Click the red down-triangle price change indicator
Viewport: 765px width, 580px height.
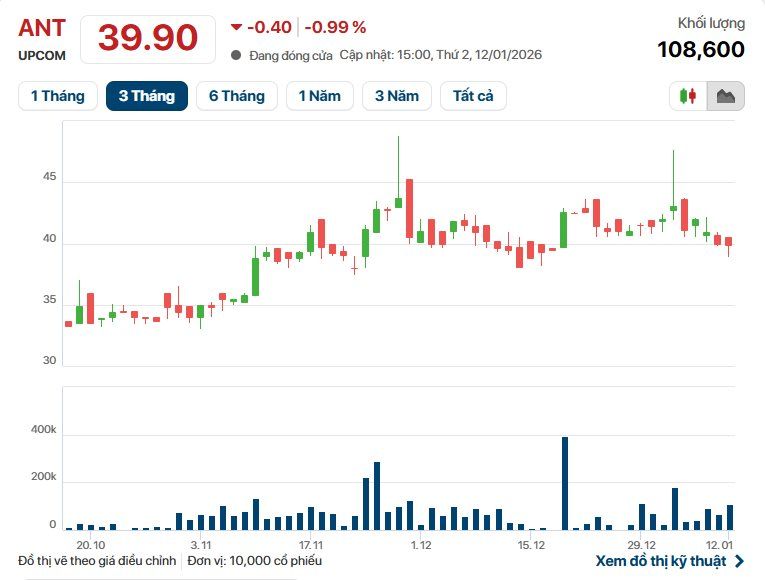point(236,27)
